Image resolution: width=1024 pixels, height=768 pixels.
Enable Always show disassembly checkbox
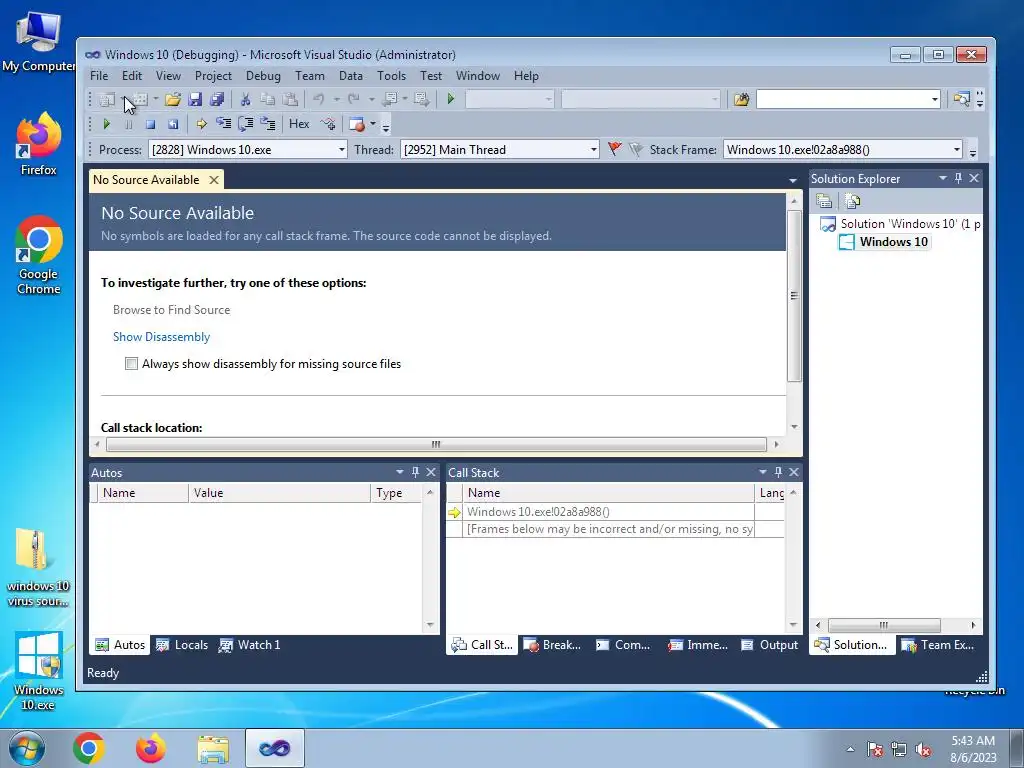[131, 364]
